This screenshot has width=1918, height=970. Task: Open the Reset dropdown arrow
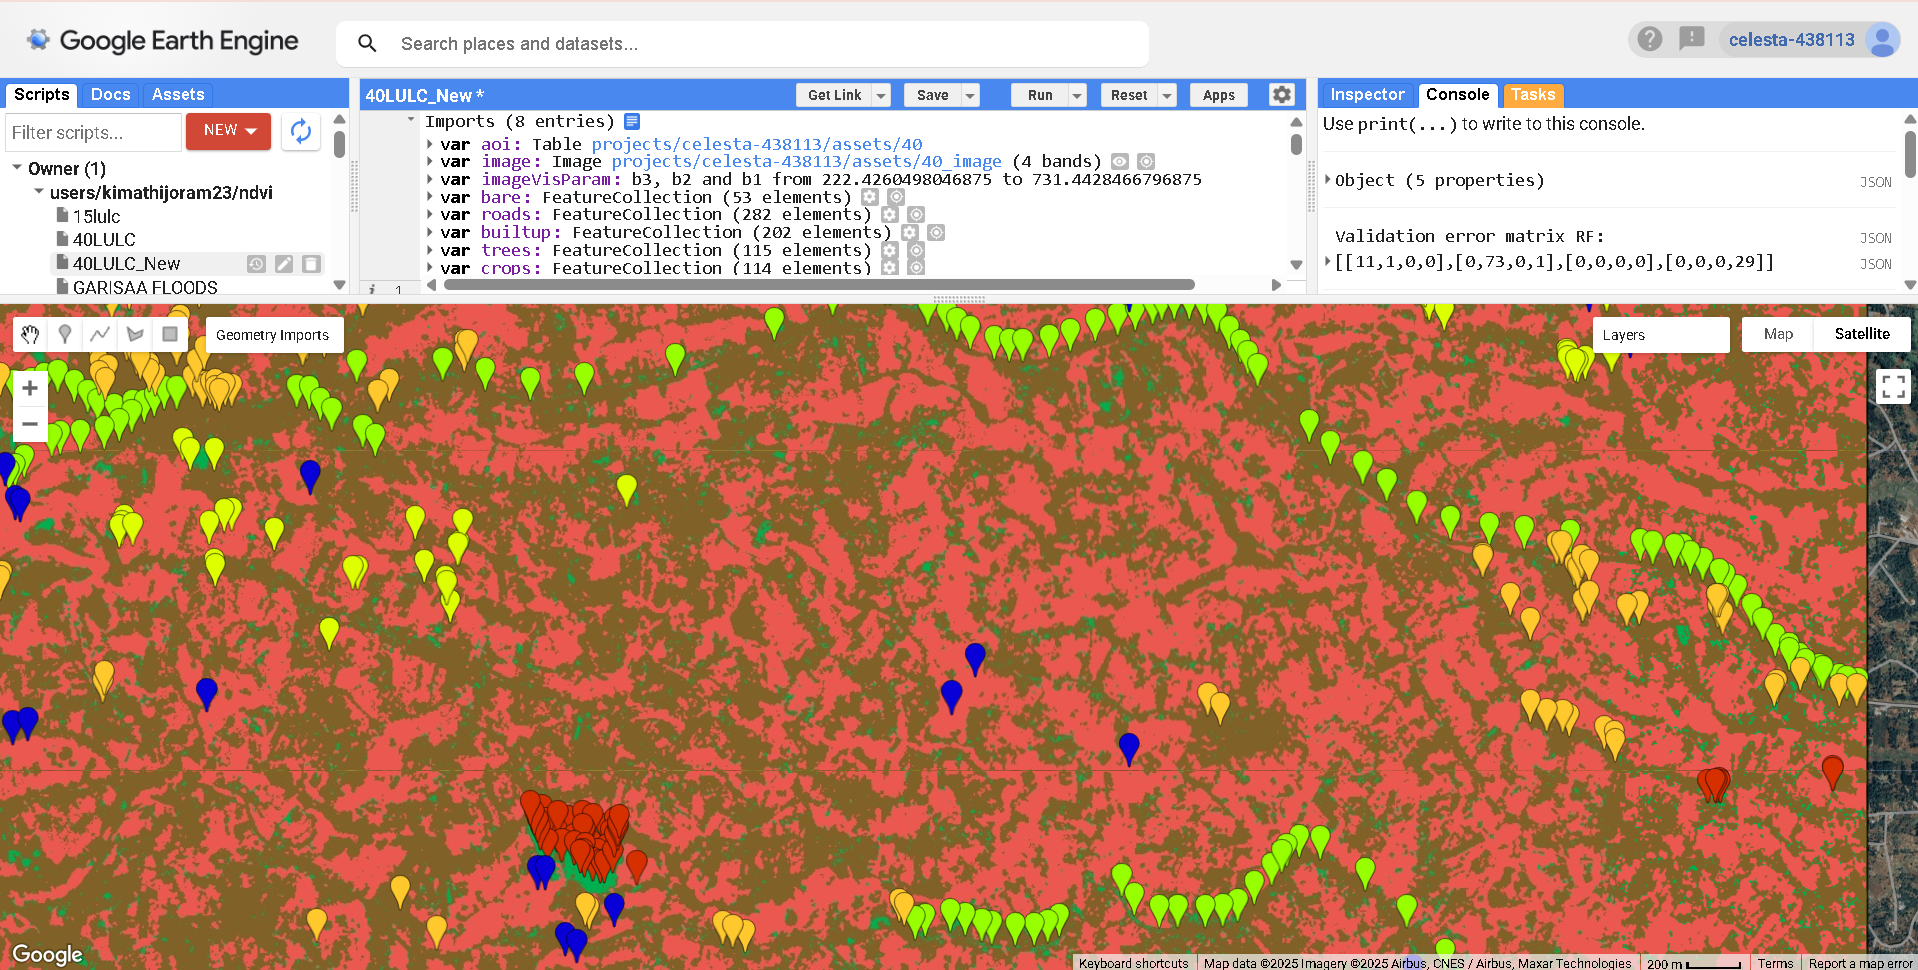(x=1167, y=95)
